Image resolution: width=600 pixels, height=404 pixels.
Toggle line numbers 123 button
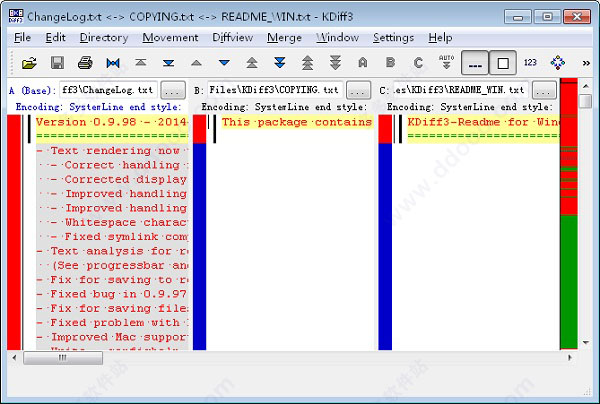[530, 62]
